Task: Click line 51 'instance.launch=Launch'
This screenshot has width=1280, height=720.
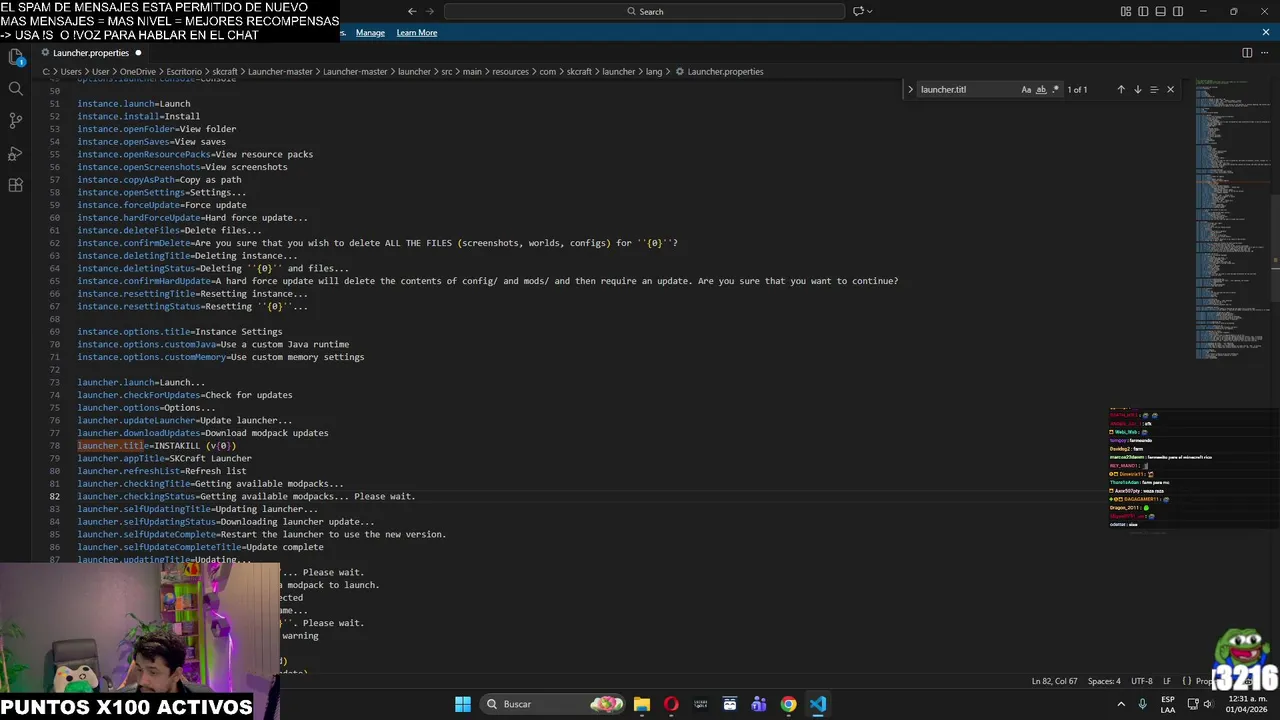Action: coord(133,104)
